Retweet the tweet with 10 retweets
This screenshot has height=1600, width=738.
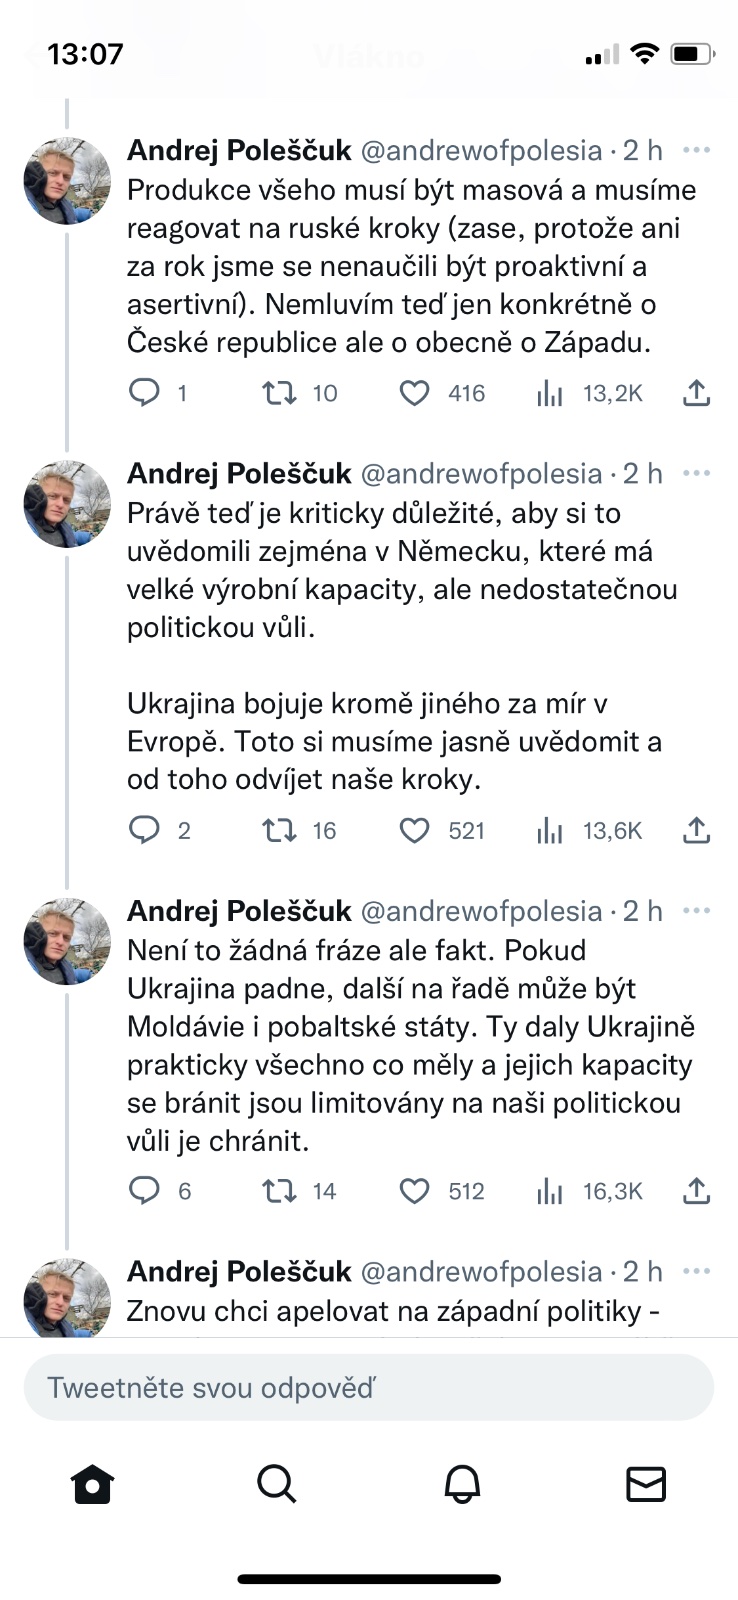point(279,393)
